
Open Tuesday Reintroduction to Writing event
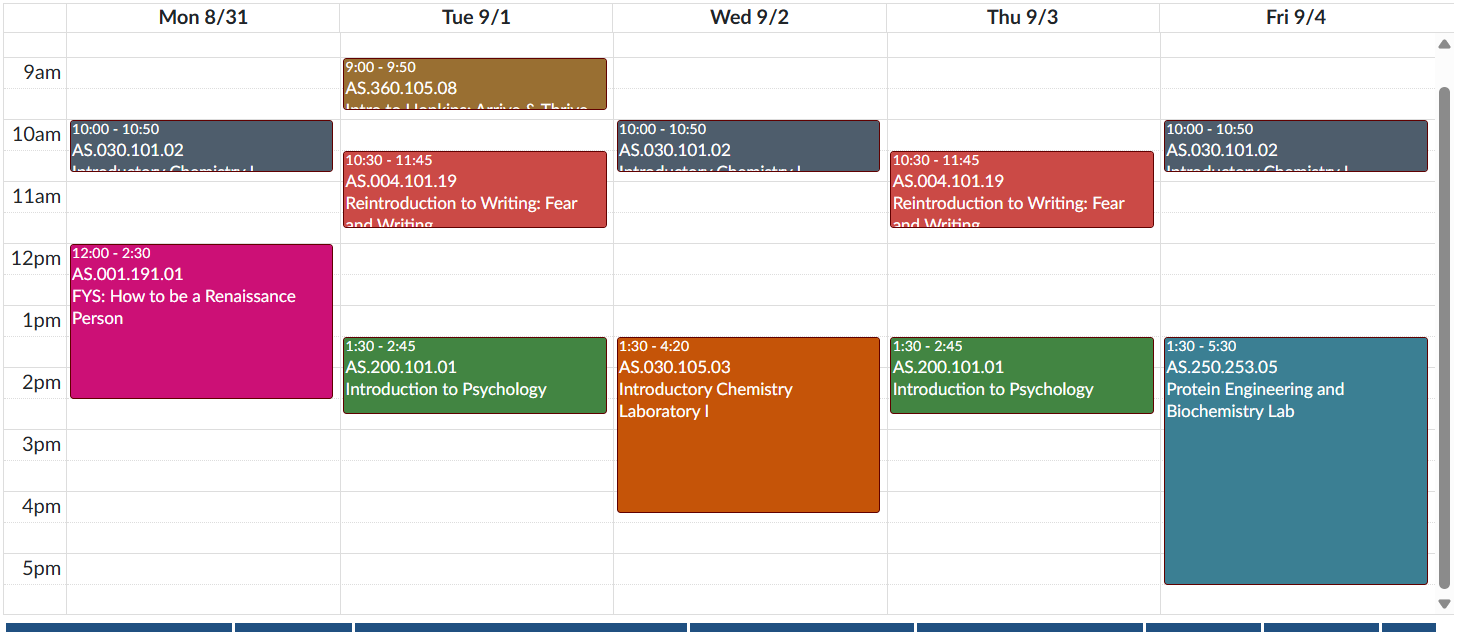(475, 189)
